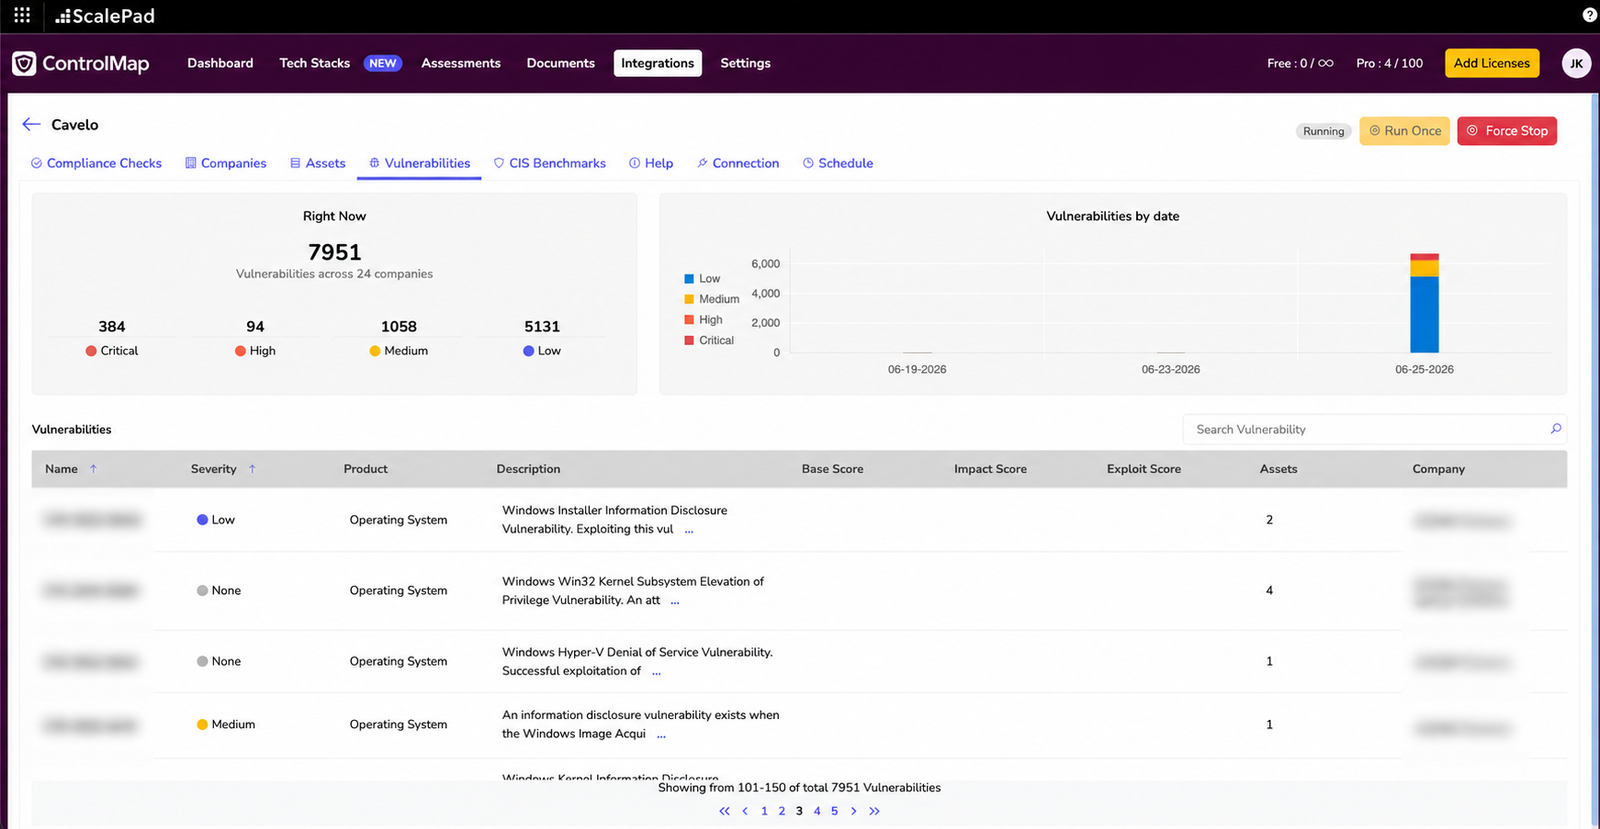
Task: Go to page 2 of results
Action: (782, 811)
